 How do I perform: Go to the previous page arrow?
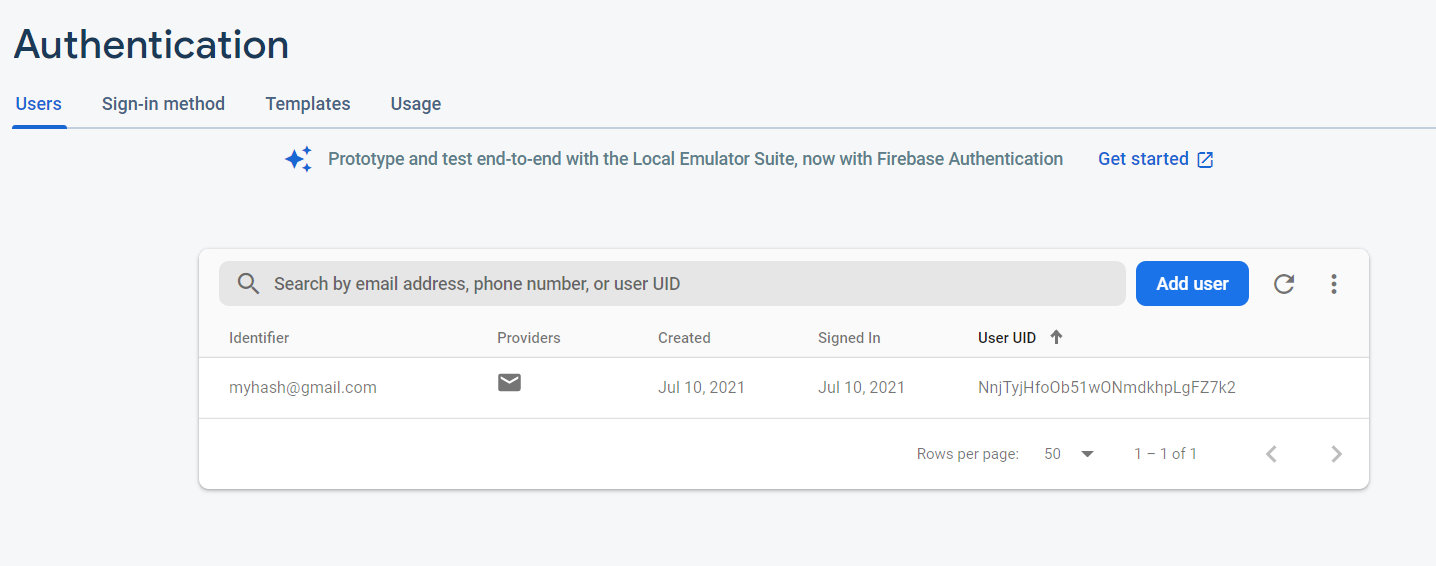pos(1272,454)
